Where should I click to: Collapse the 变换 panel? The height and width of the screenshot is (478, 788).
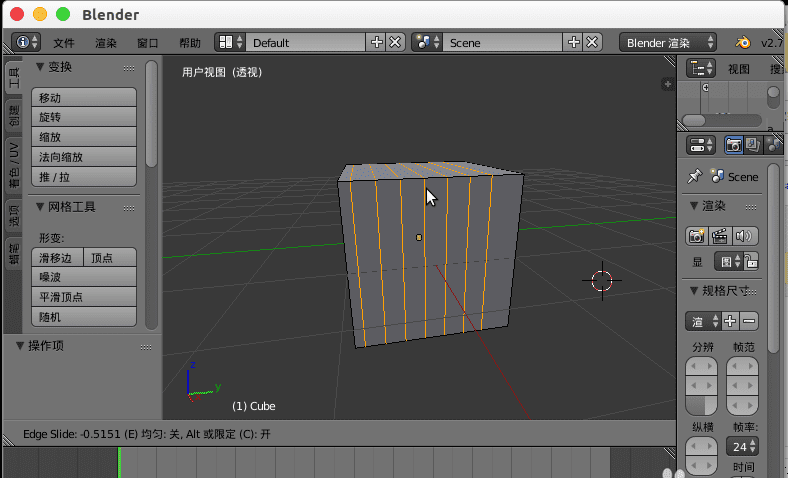(40, 67)
